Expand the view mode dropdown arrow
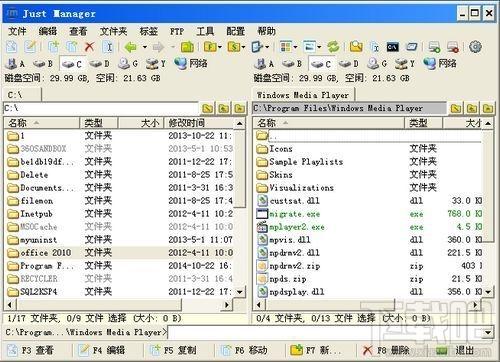500x362 pixels. point(295,47)
